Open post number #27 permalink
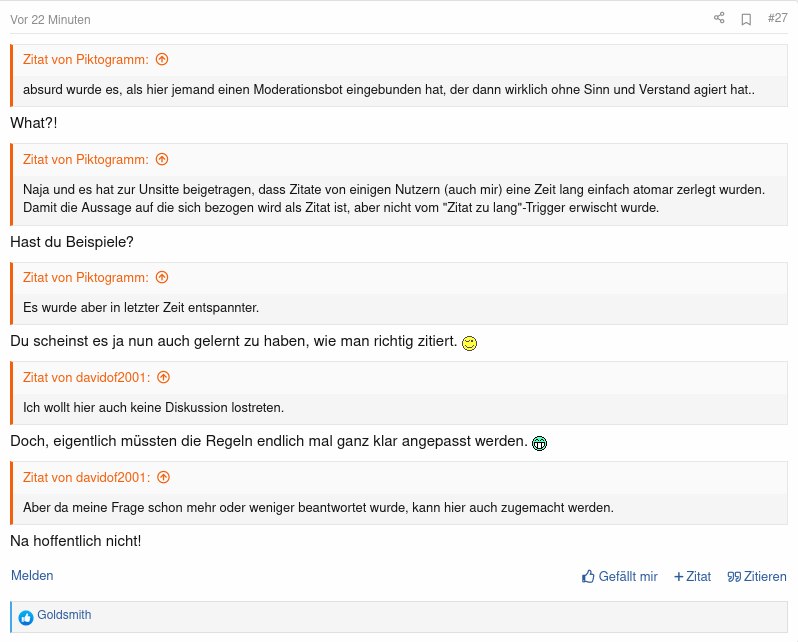 click(x=777, y=18)
